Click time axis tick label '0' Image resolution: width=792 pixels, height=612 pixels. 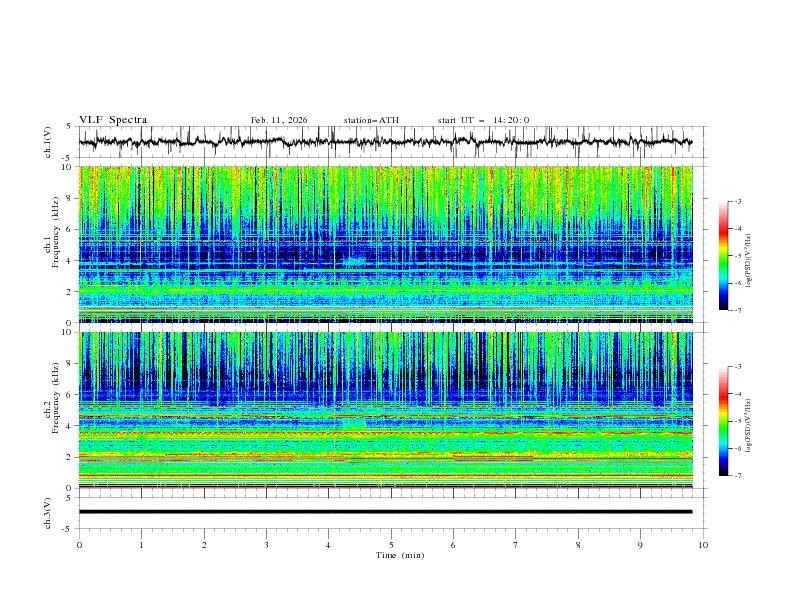pyautogui.click(x=79, y=545)
